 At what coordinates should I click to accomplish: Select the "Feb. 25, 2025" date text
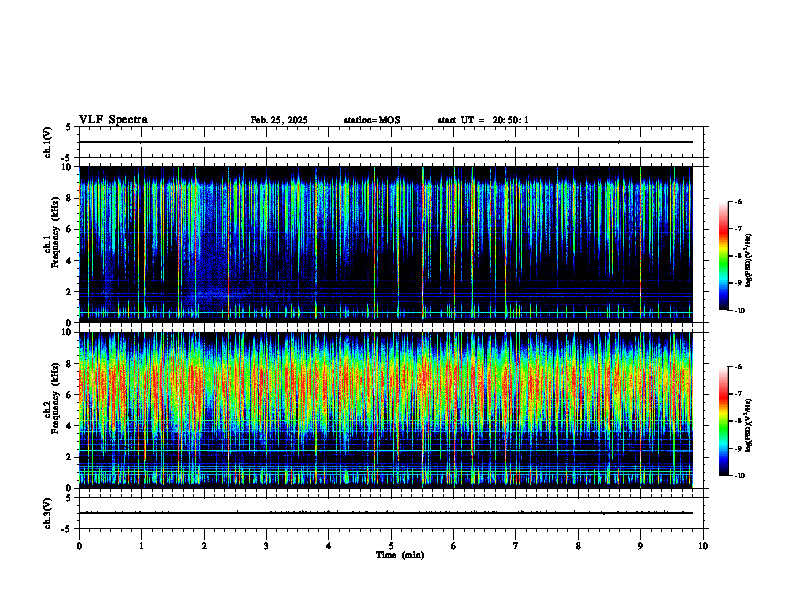pyautogui.click(x=279, y=120)
